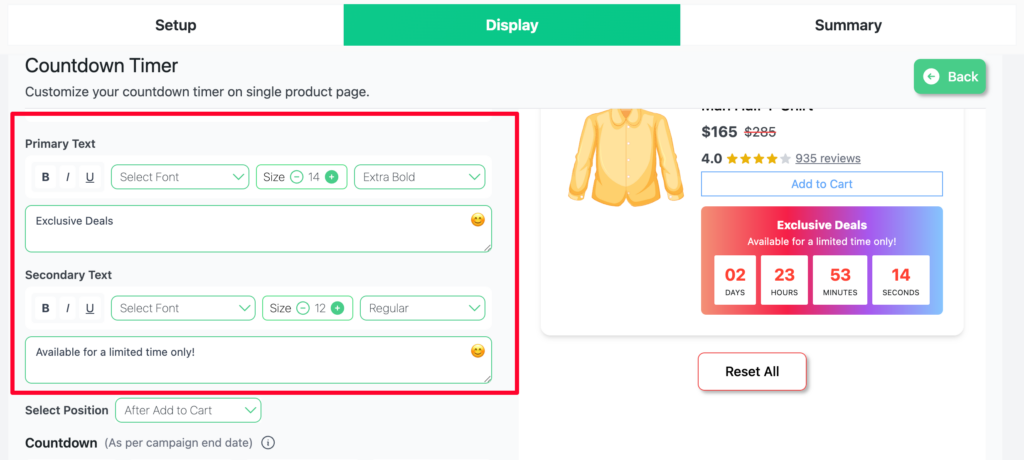Viewport: 1024px width, 460px height.
Task: Click the crossed-out $285 price
Action: 760,132
